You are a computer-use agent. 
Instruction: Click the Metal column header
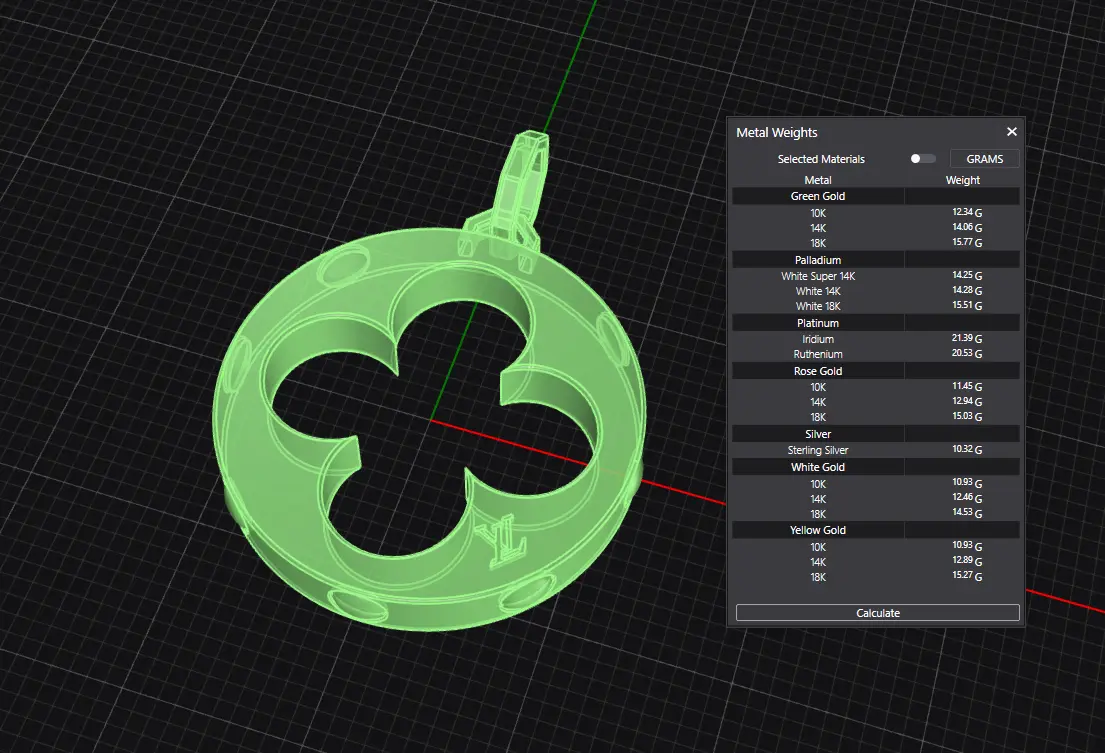(x=817, y=180)
